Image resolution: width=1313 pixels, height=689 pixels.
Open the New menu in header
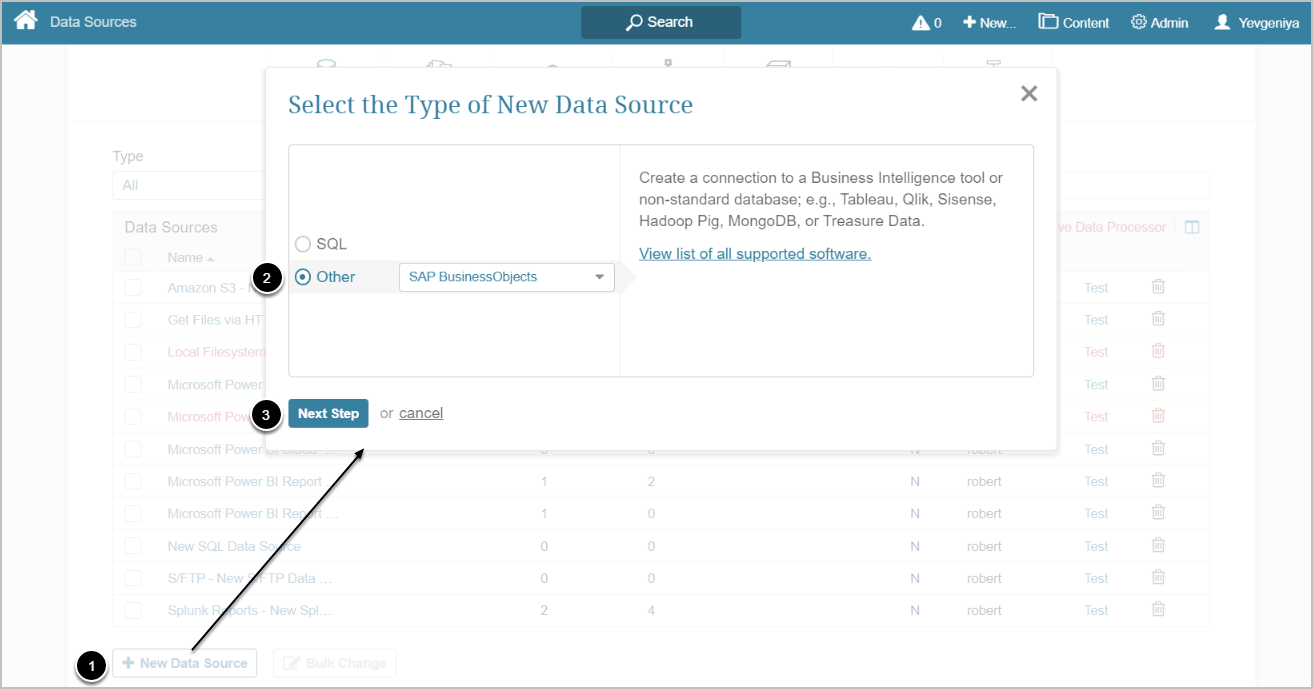click(989, 23)
